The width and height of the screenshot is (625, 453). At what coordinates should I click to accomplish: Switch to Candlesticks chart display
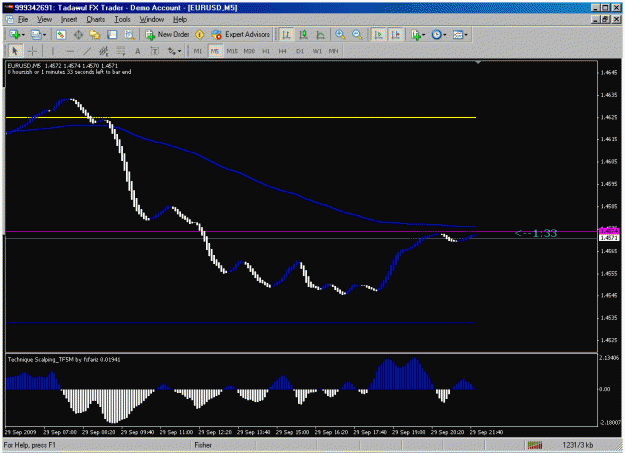click(x=303, y=35)
